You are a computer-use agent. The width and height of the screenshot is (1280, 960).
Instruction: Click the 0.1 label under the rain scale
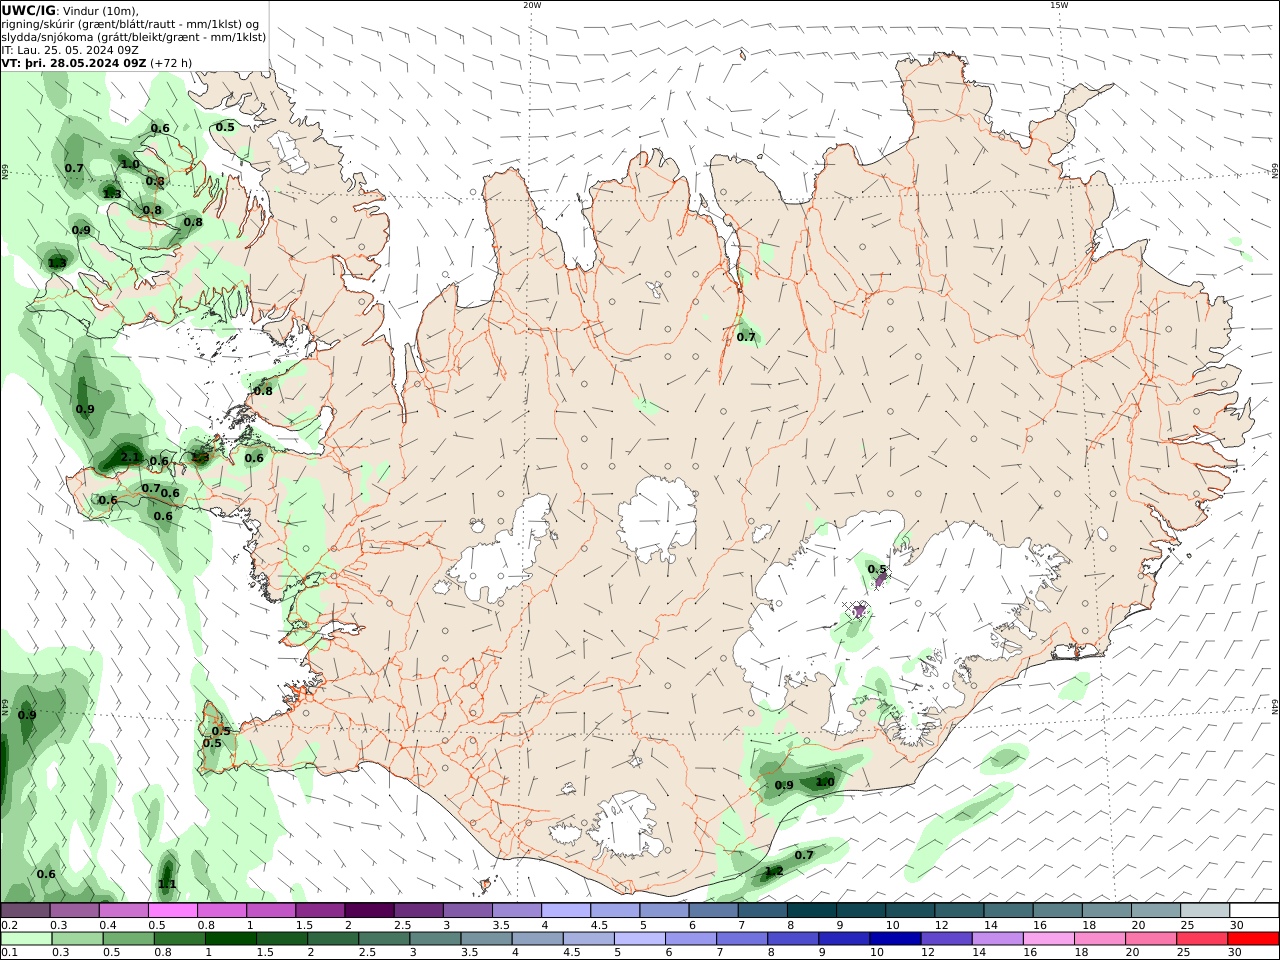pos(9,953)
